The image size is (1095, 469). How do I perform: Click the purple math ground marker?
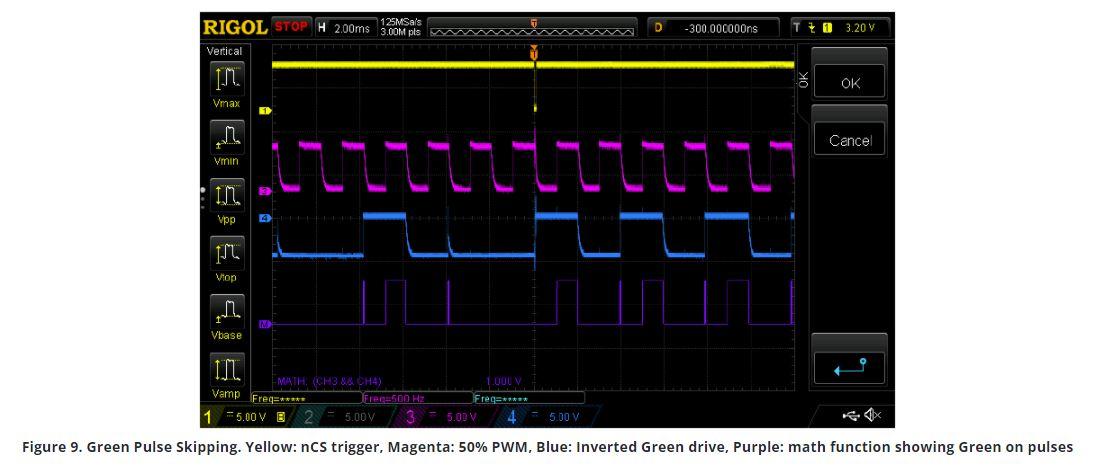(x=264, y=324)
